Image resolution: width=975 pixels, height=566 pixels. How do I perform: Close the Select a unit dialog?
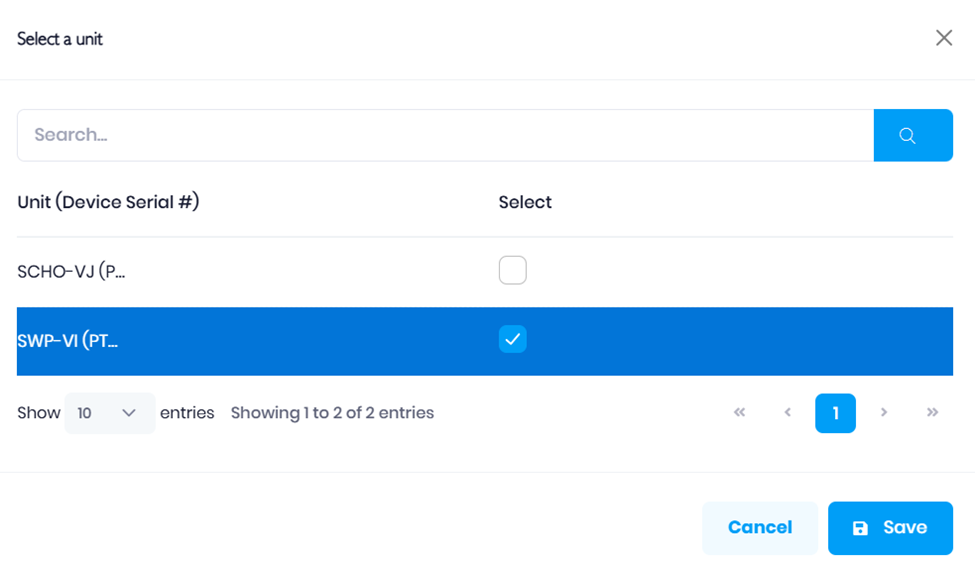(944, 38)
